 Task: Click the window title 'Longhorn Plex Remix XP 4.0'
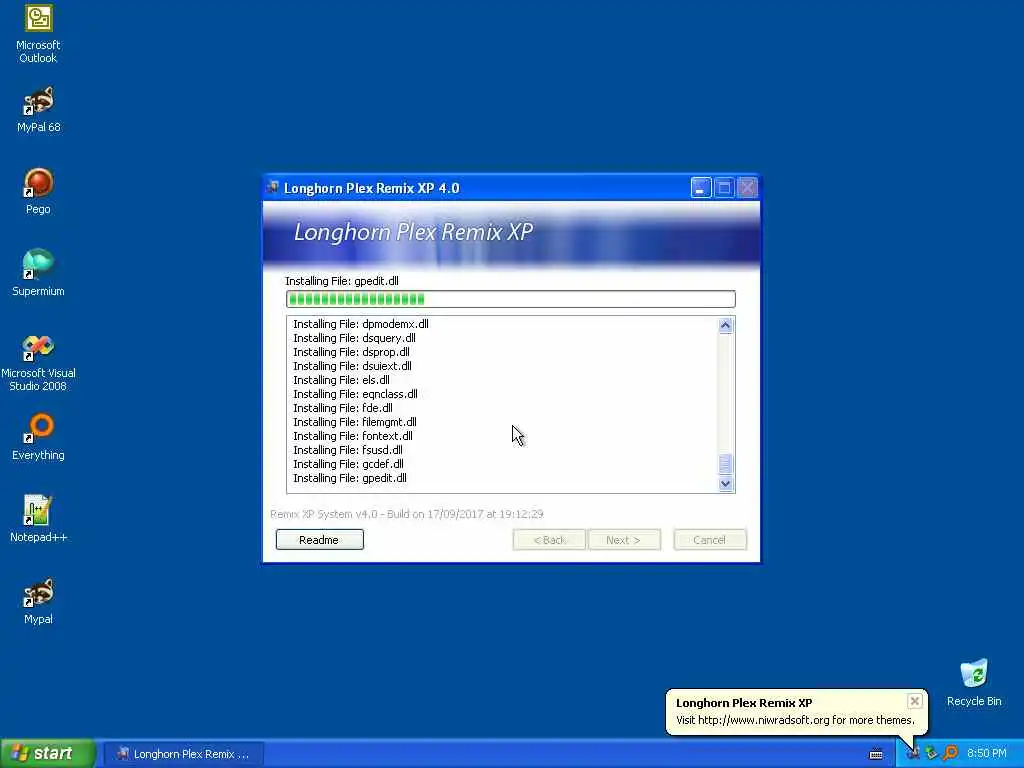click(372, 188)
